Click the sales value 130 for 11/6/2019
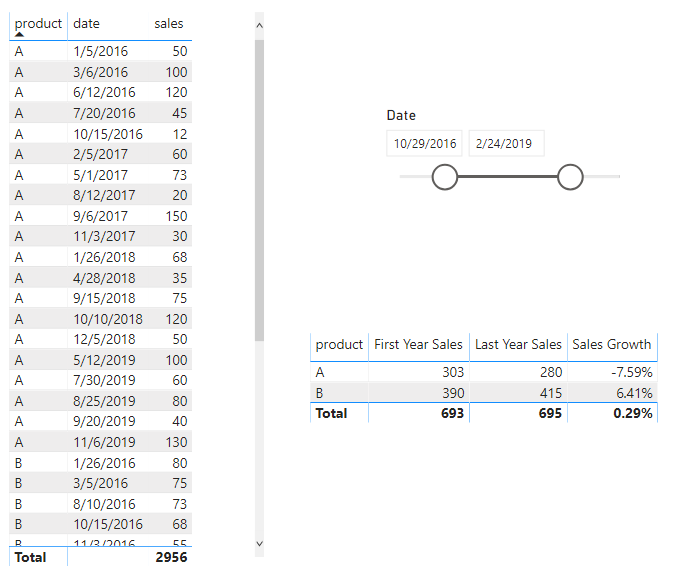684x582 pixels. (176, 442)
